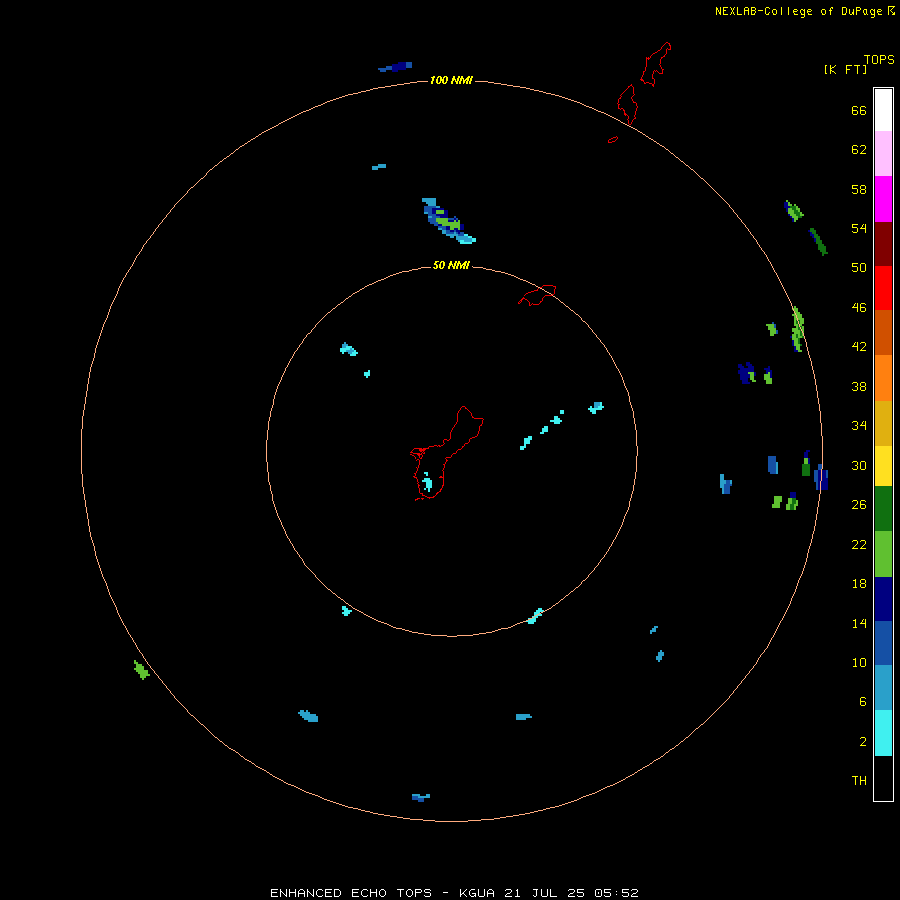This screenshot has height=900, width=900.
Task: Click the '50 NMI' range ring label
Action: (x=451, y=265)
